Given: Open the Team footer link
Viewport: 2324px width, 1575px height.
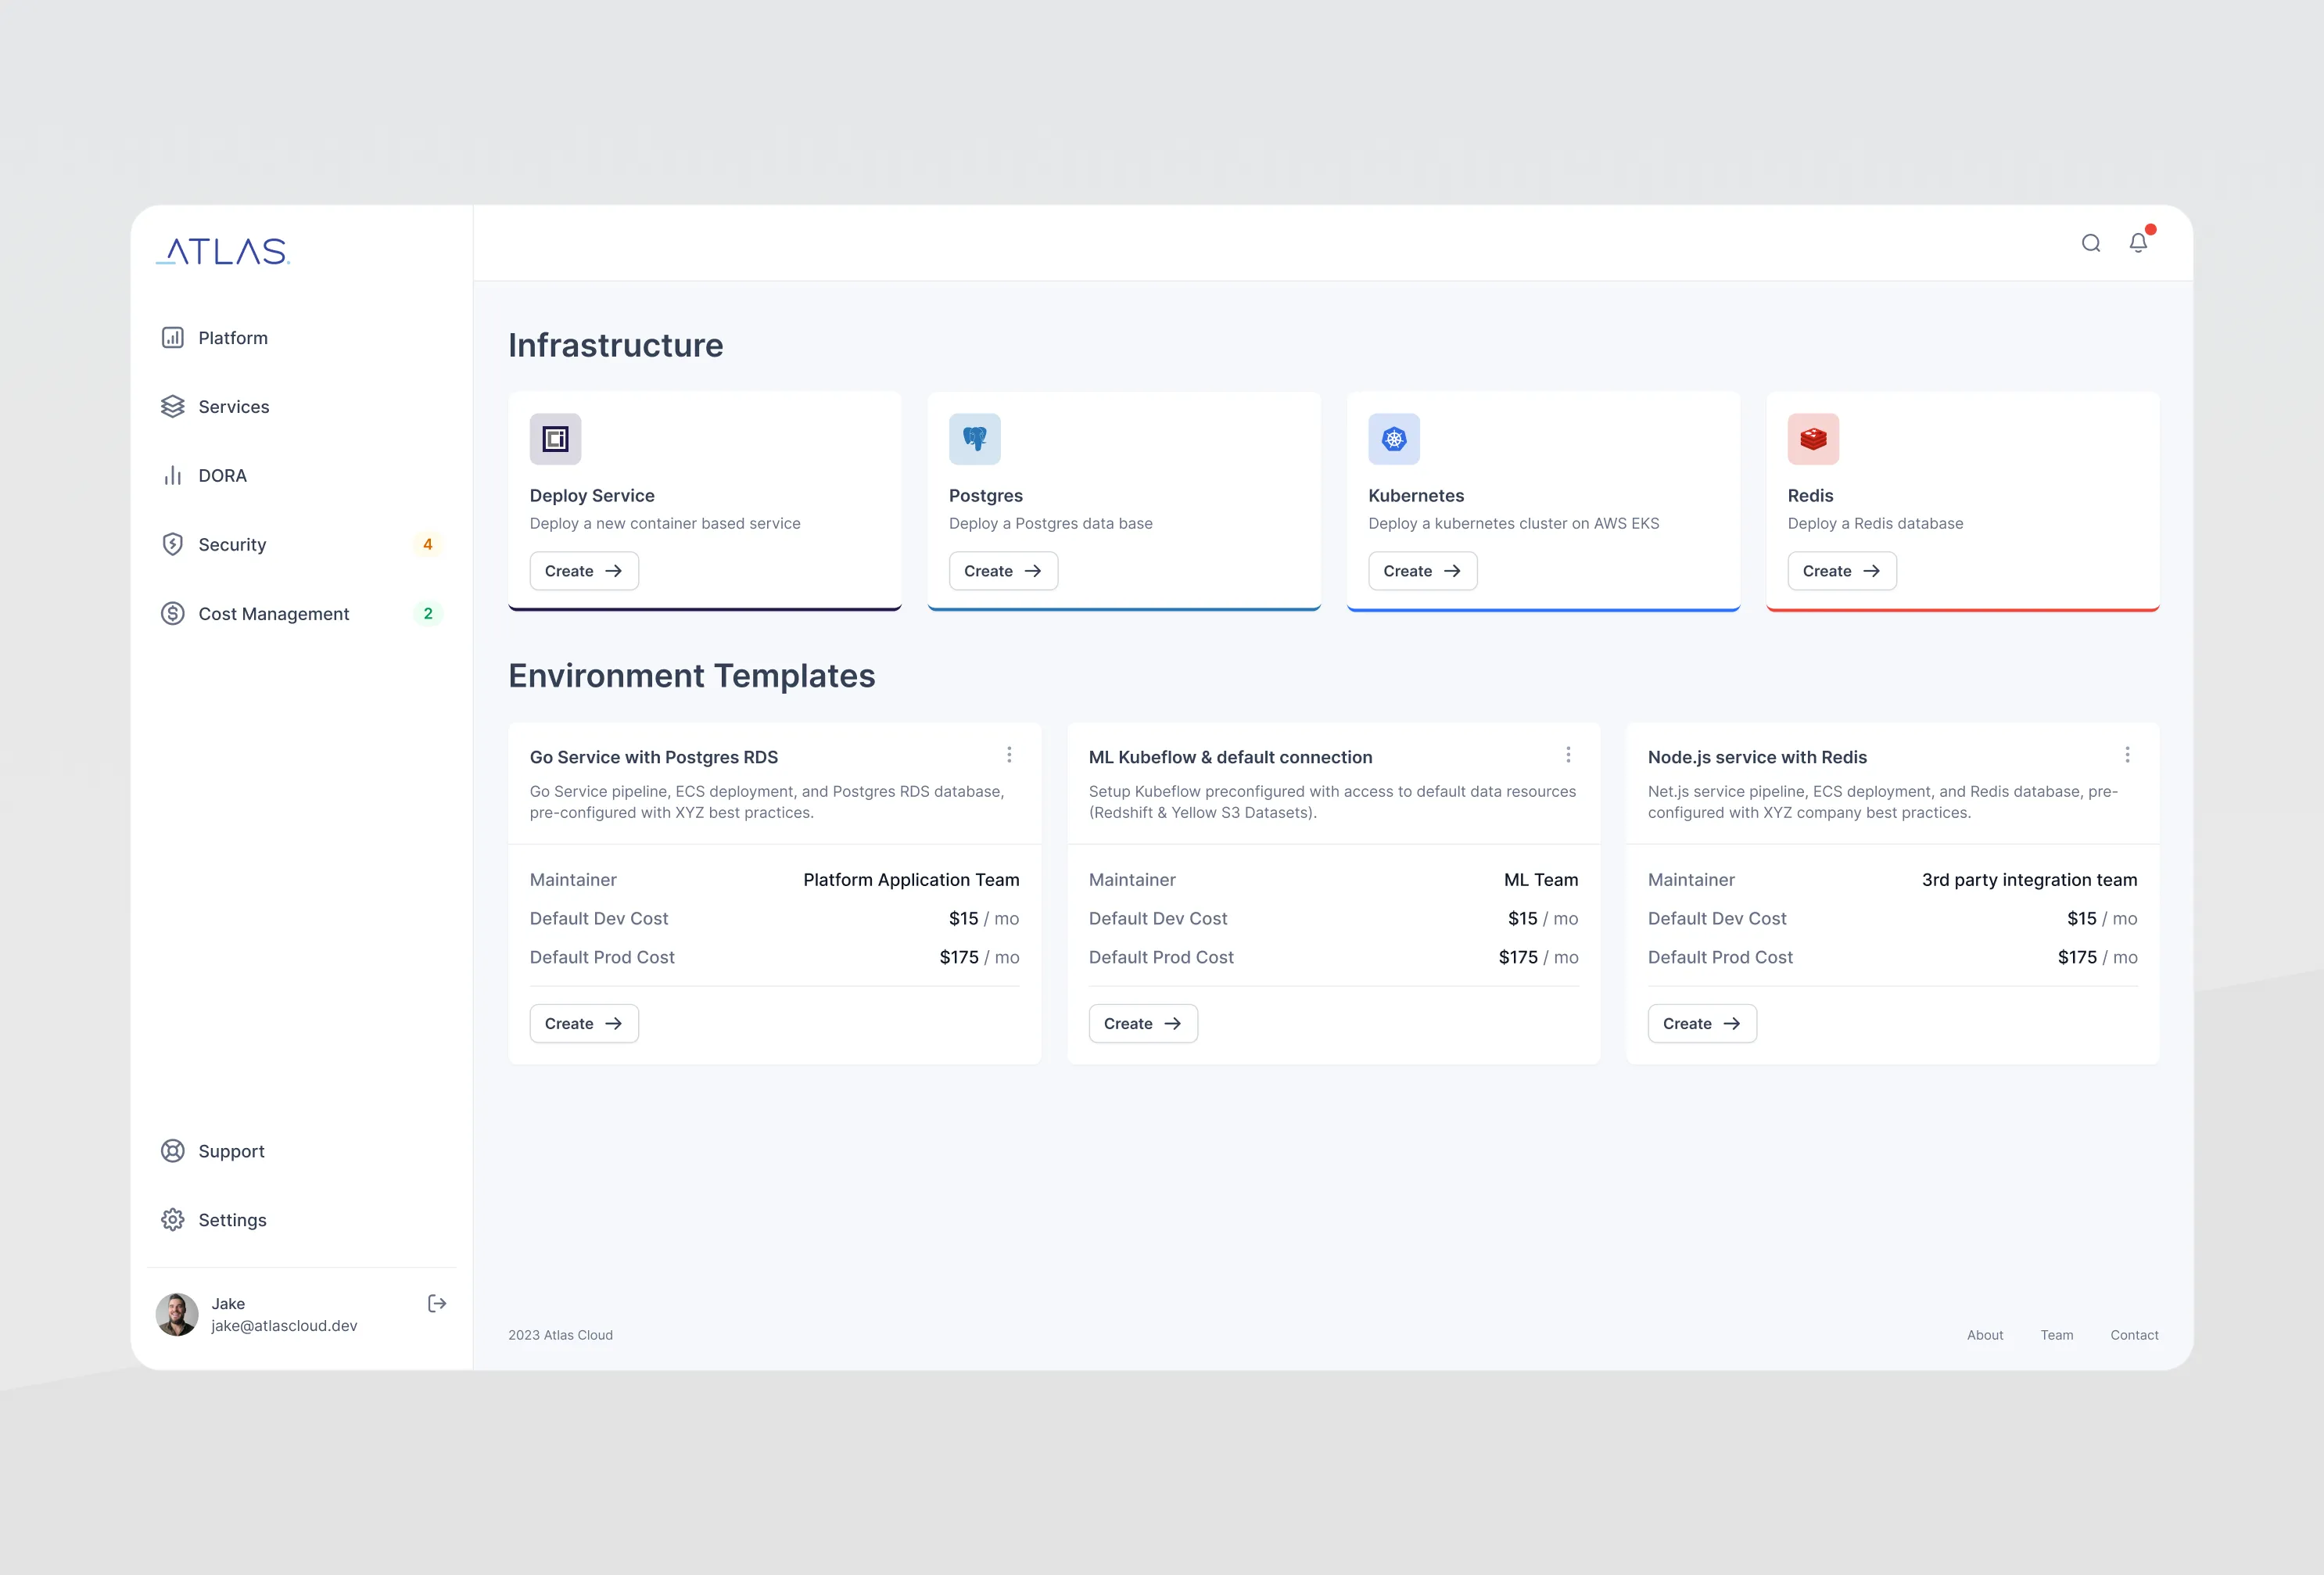Looking at the screenshot, I should (x=2057, y=1335).
